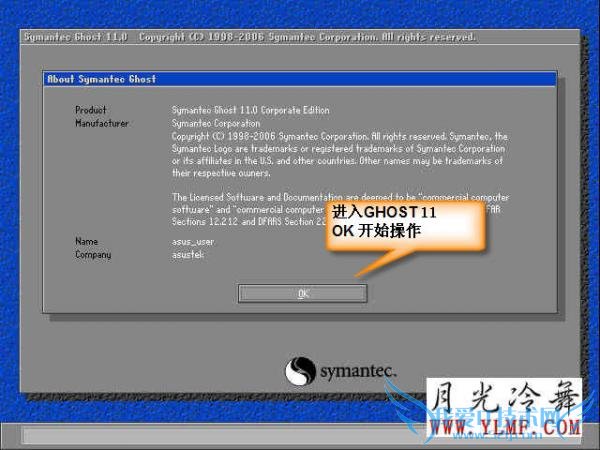Screen dimensions: 600x450
Task: Click the Name field label
Action: [86, 242]
